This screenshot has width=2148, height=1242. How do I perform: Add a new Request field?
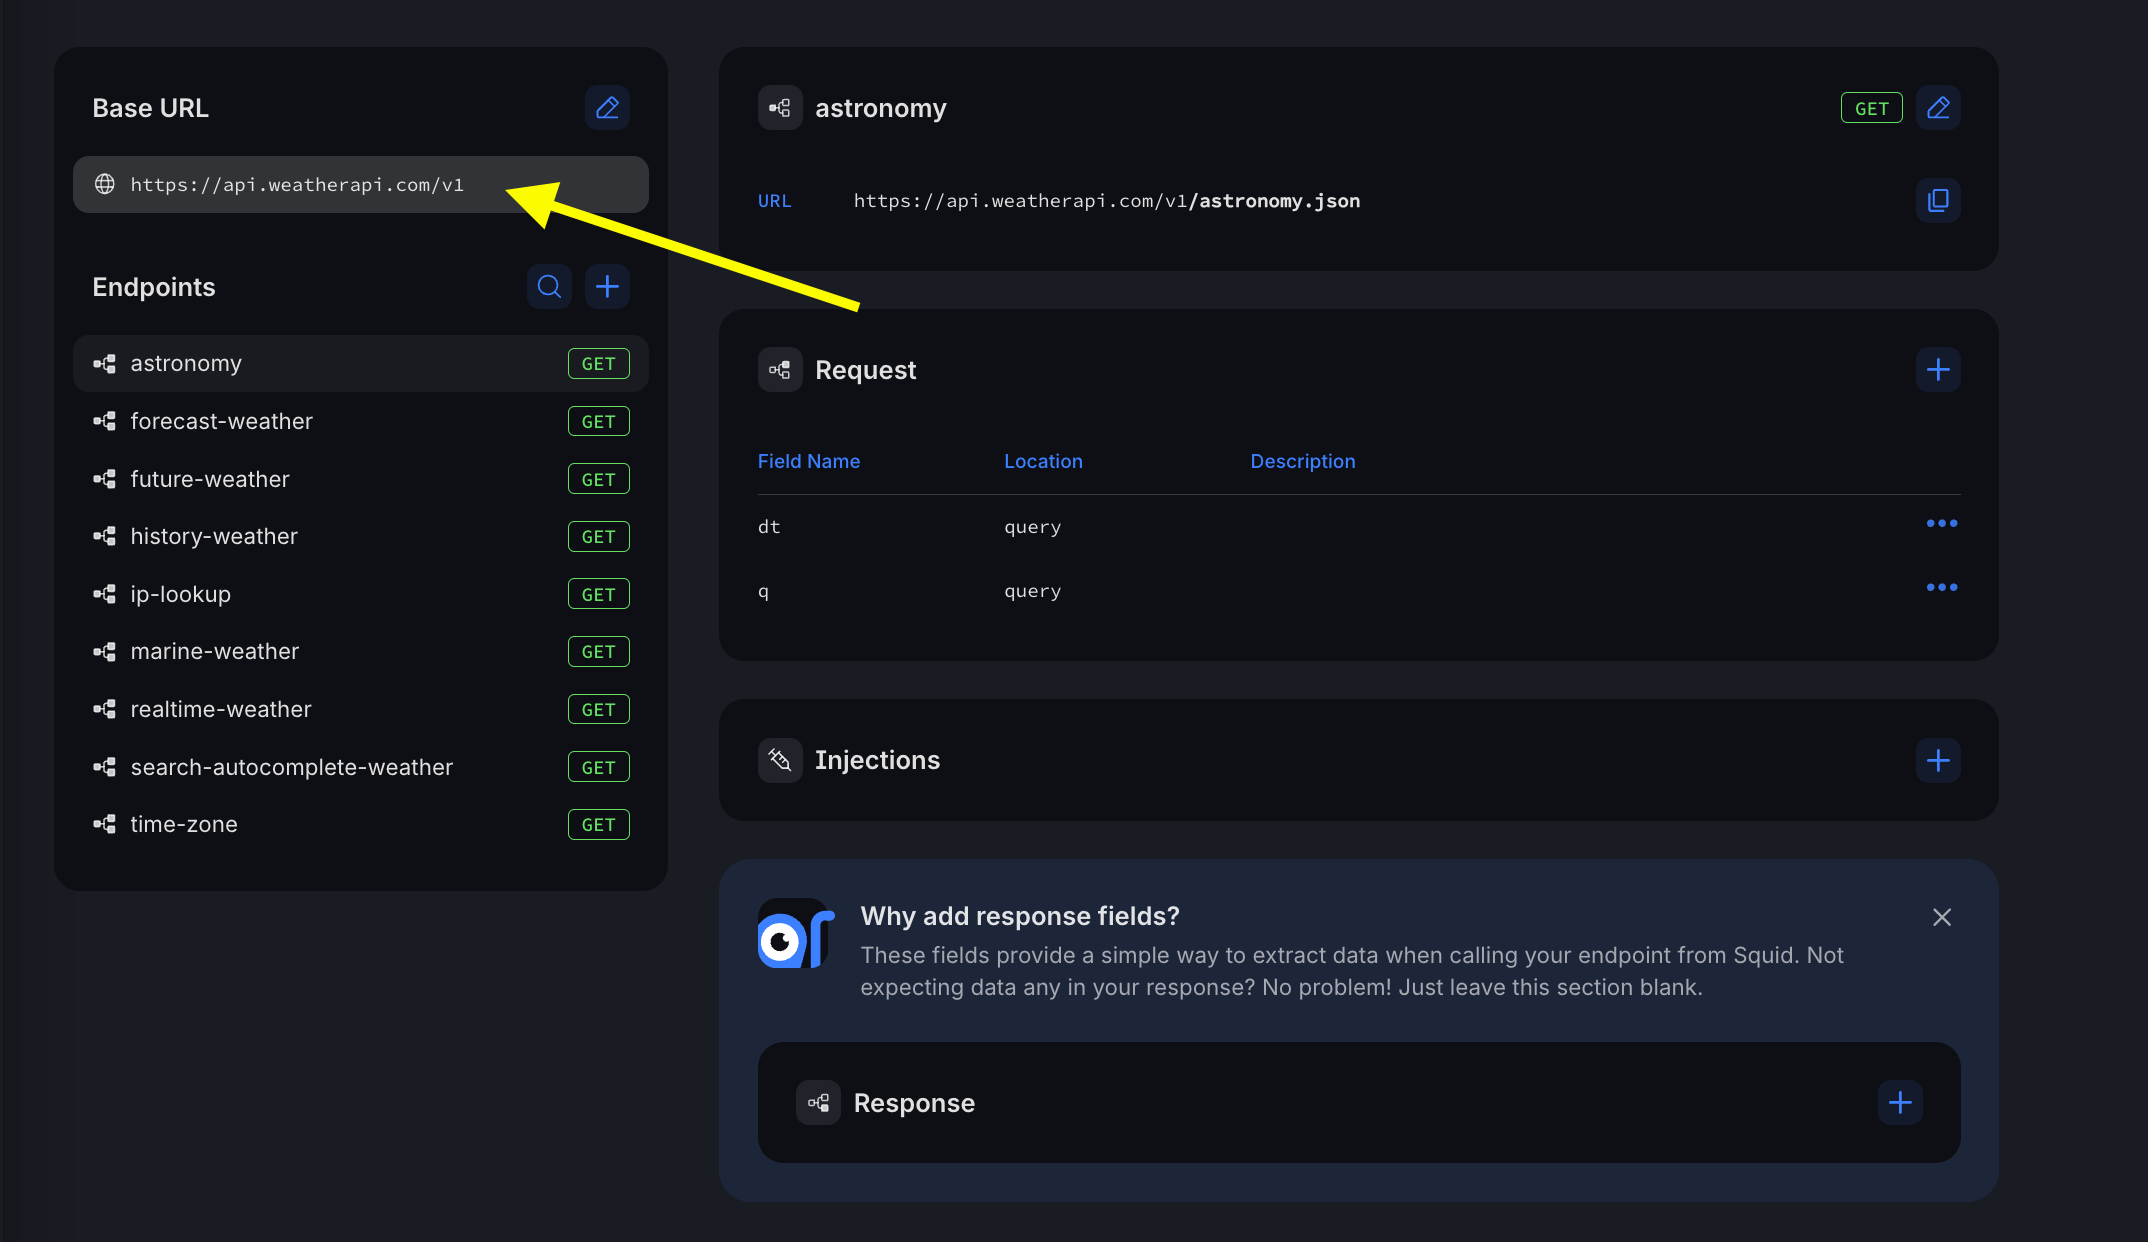[x=1937, y=370]
